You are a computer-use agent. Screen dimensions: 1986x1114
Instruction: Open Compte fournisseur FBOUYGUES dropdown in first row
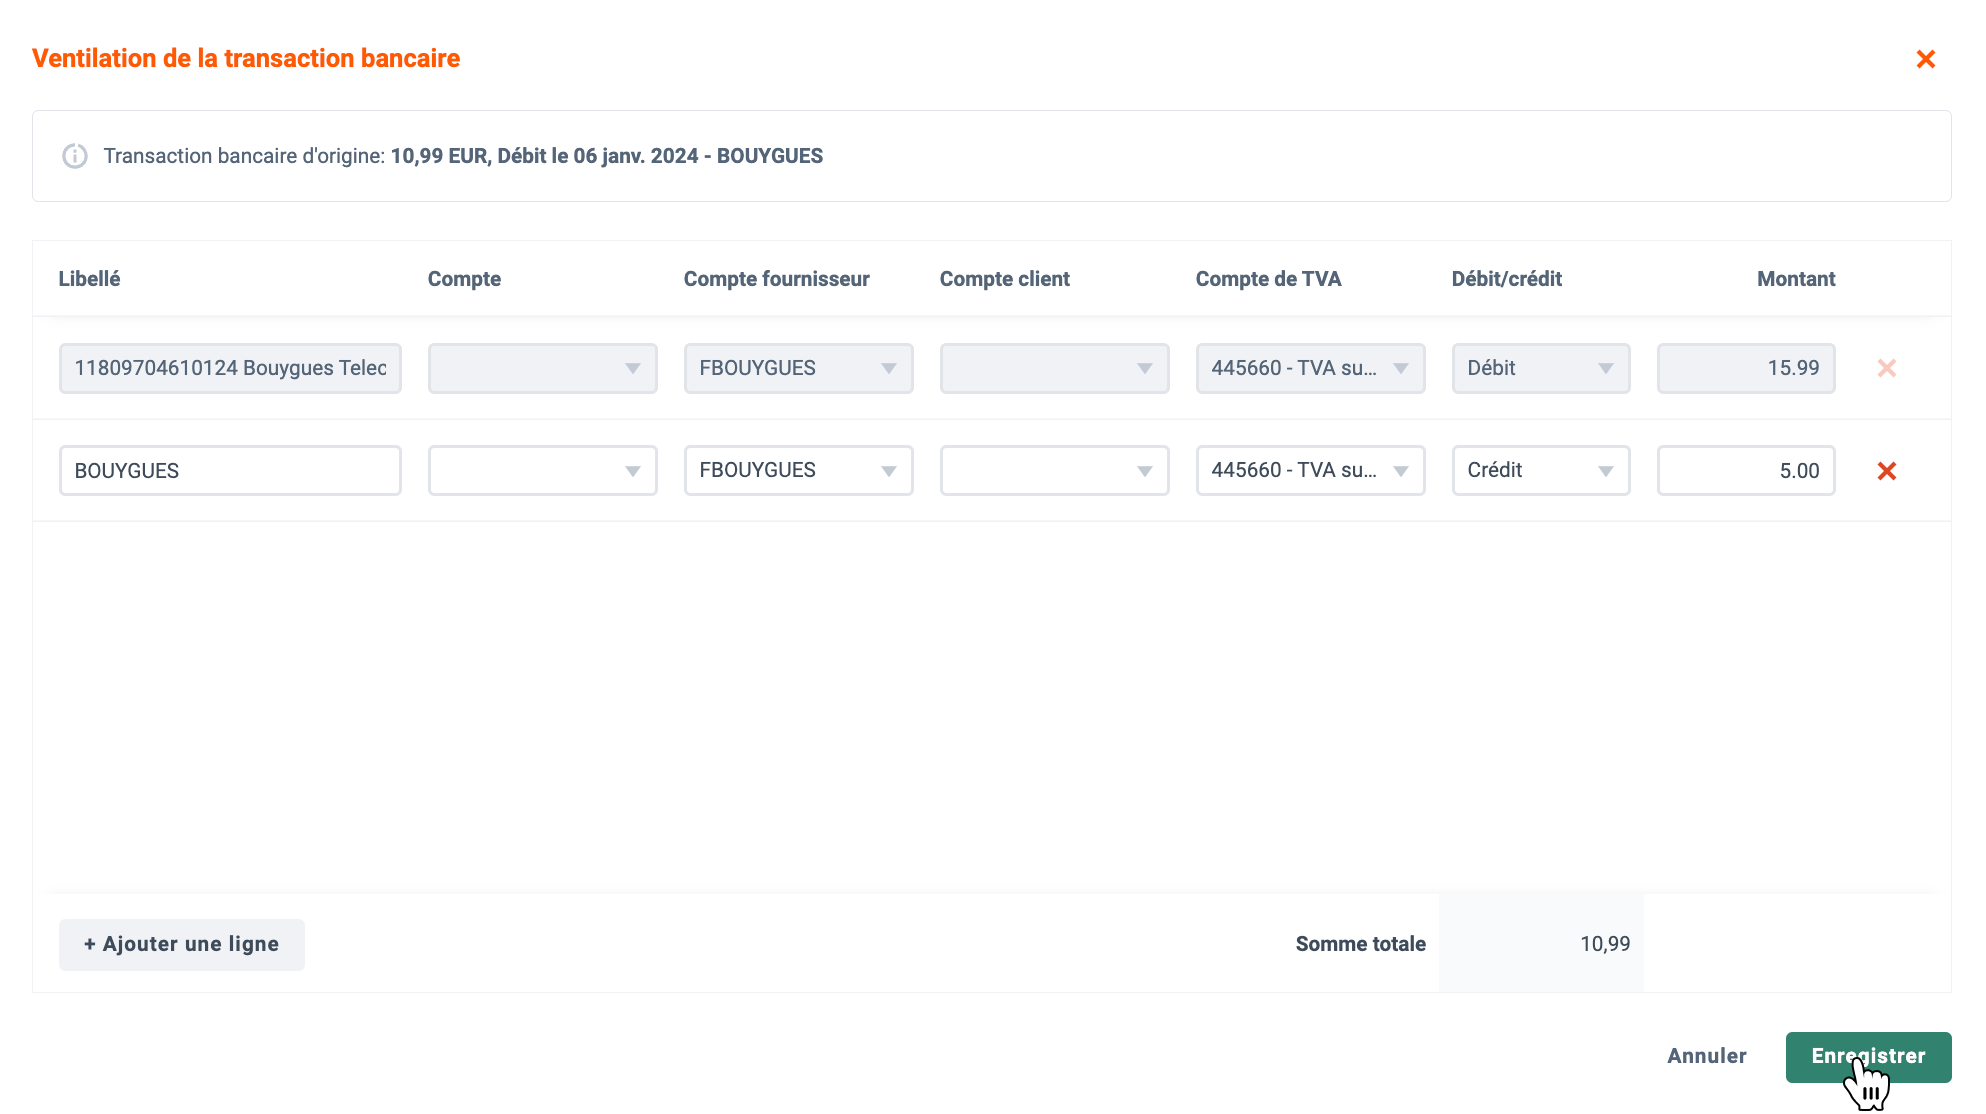coord(798,368)
